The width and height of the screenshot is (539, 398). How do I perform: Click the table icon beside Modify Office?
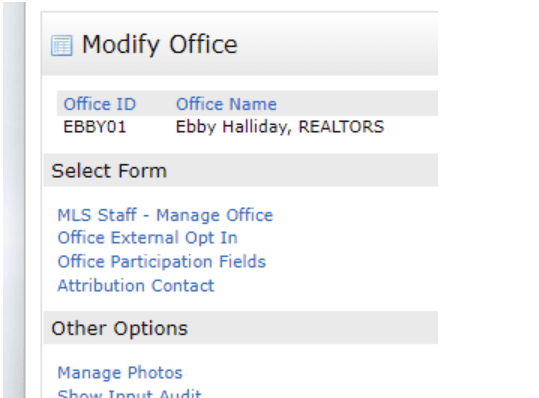[x=62, y=45]
